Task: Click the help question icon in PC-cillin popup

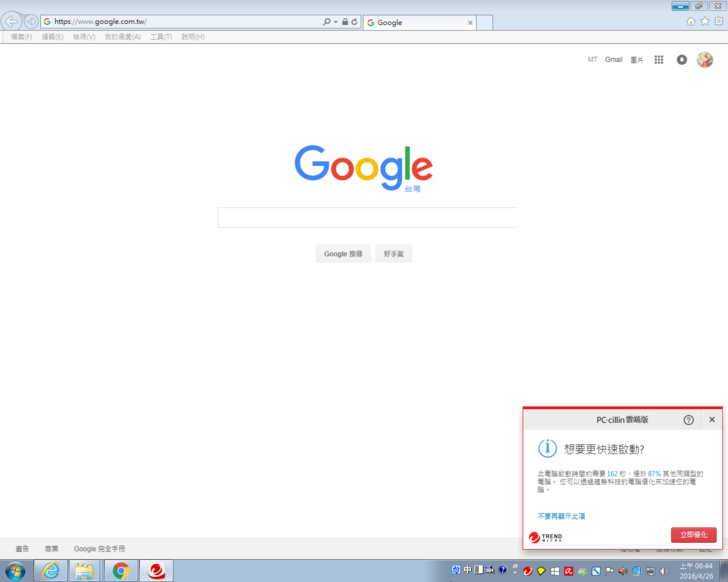Action: click(689, 420)
